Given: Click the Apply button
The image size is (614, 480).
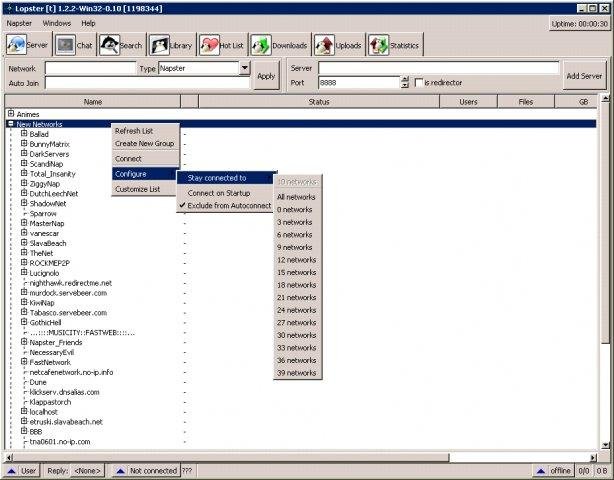Looking at the screenshot, I should [x=266, y=76].
